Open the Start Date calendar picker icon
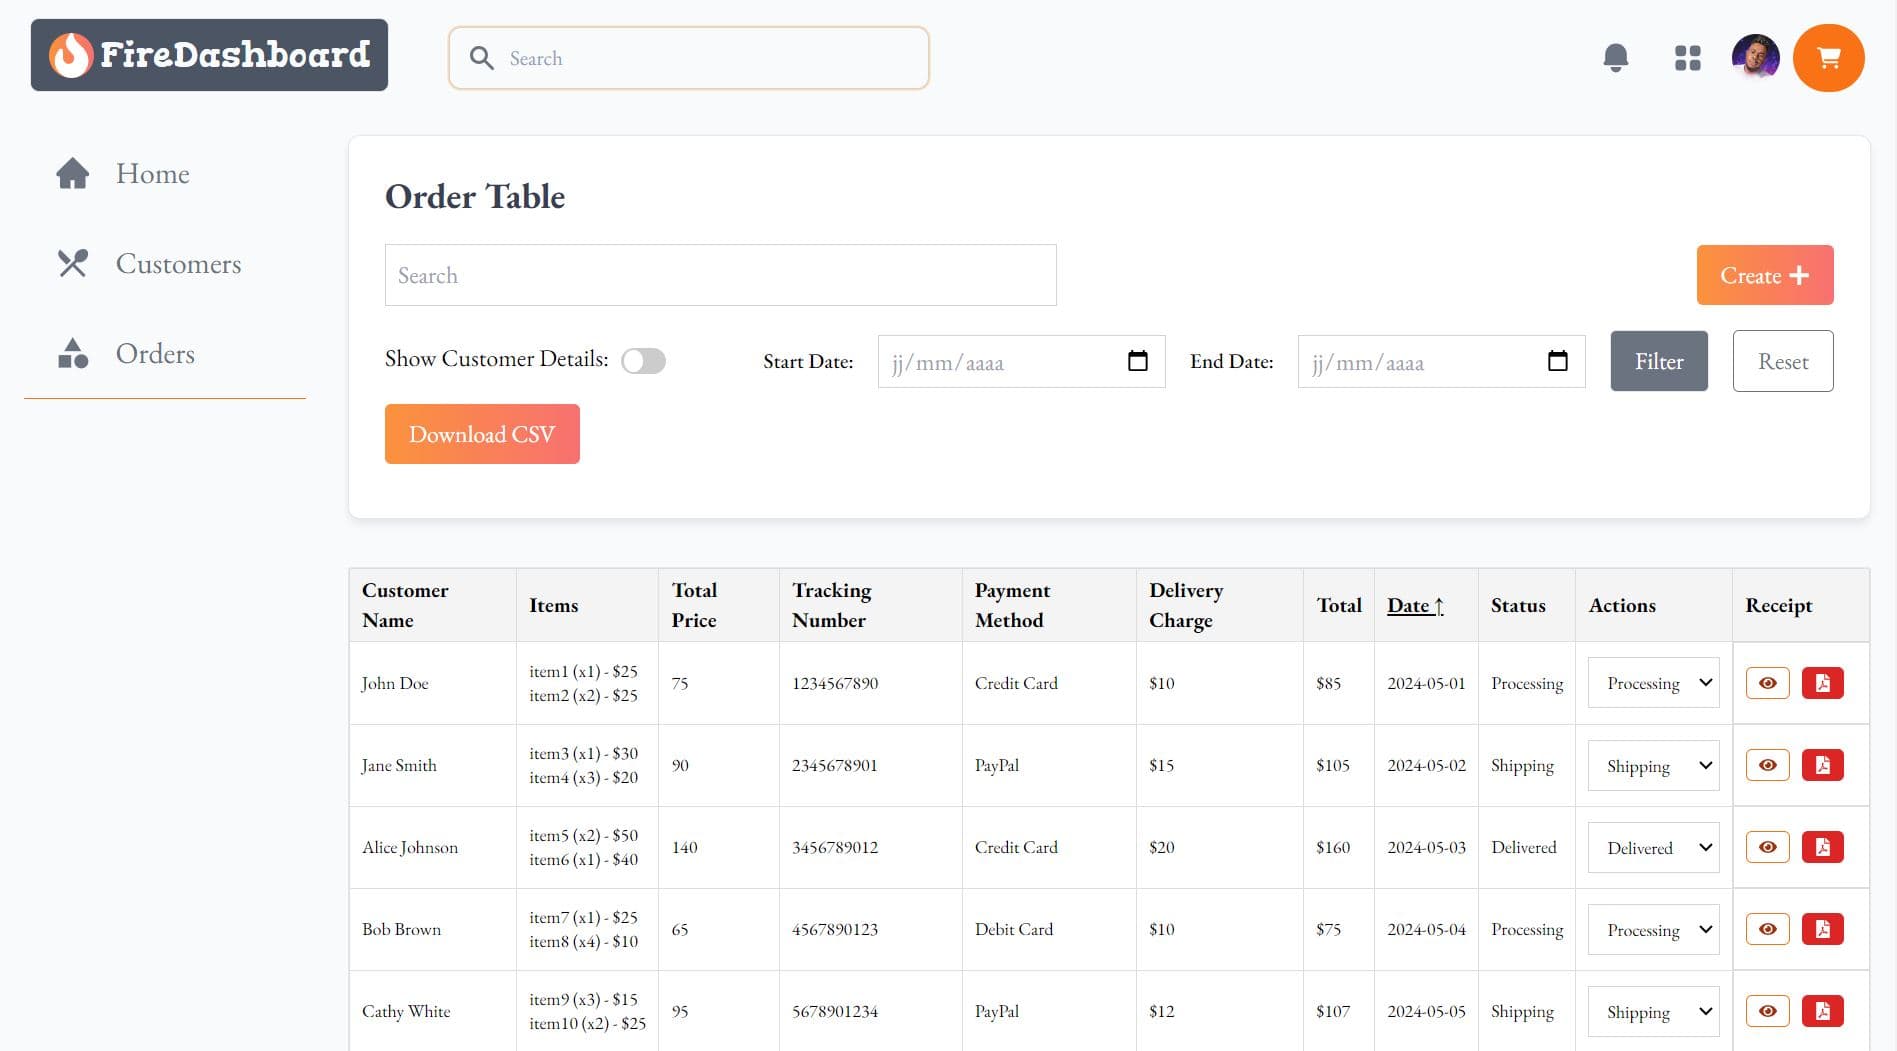This screenshot has width=1897, height=1051. (1137, 361)
